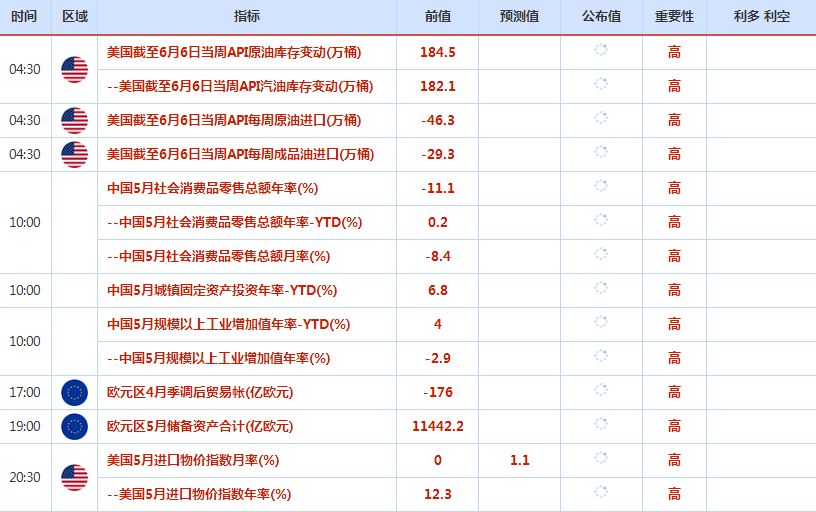Screen dimensions: 816x512
Task: Click loading spinner for 城镇固定资产投资年率 row
Action: coord(601,288)
